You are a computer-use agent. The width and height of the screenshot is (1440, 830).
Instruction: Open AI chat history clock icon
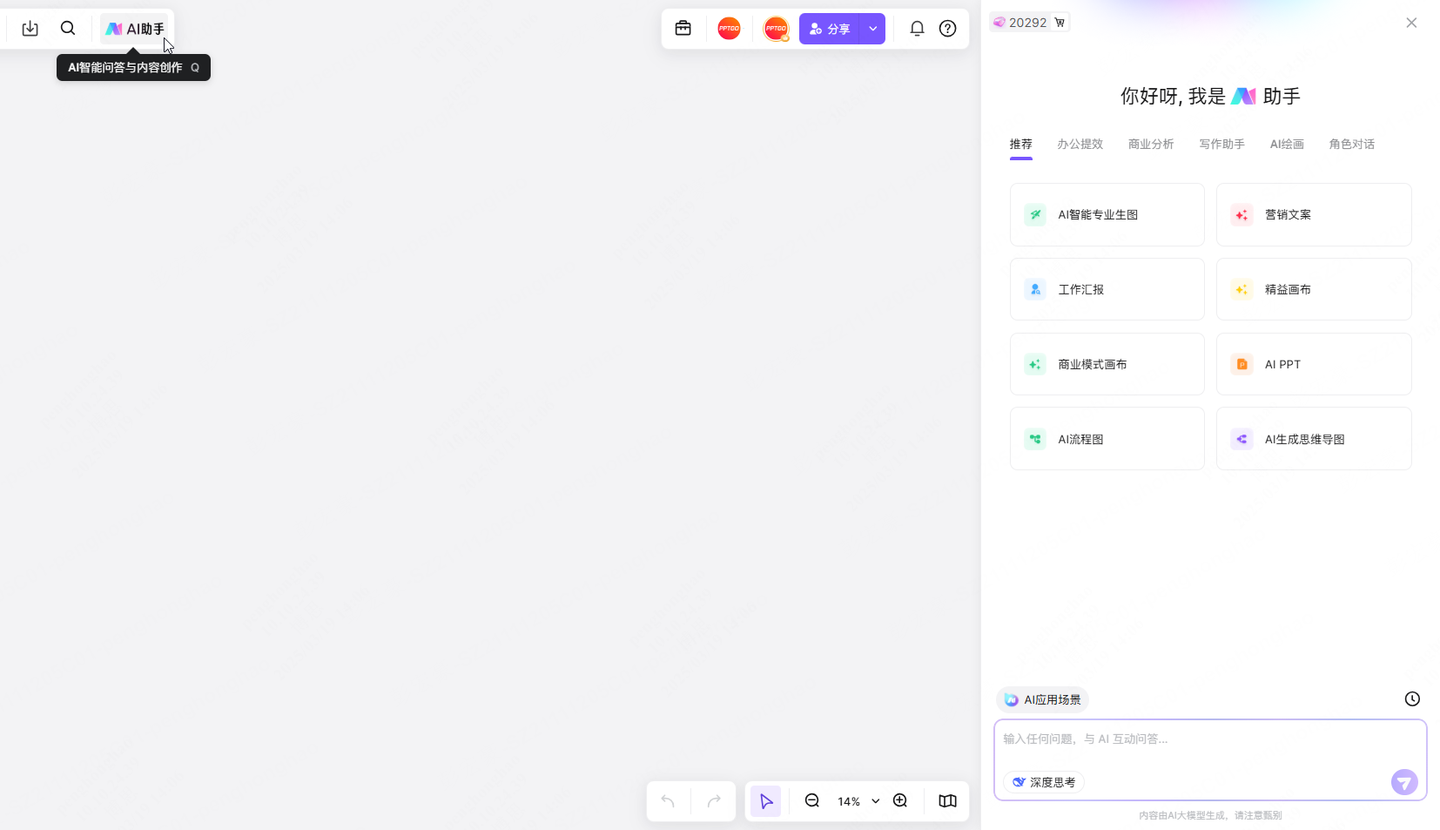(1412, 699)
